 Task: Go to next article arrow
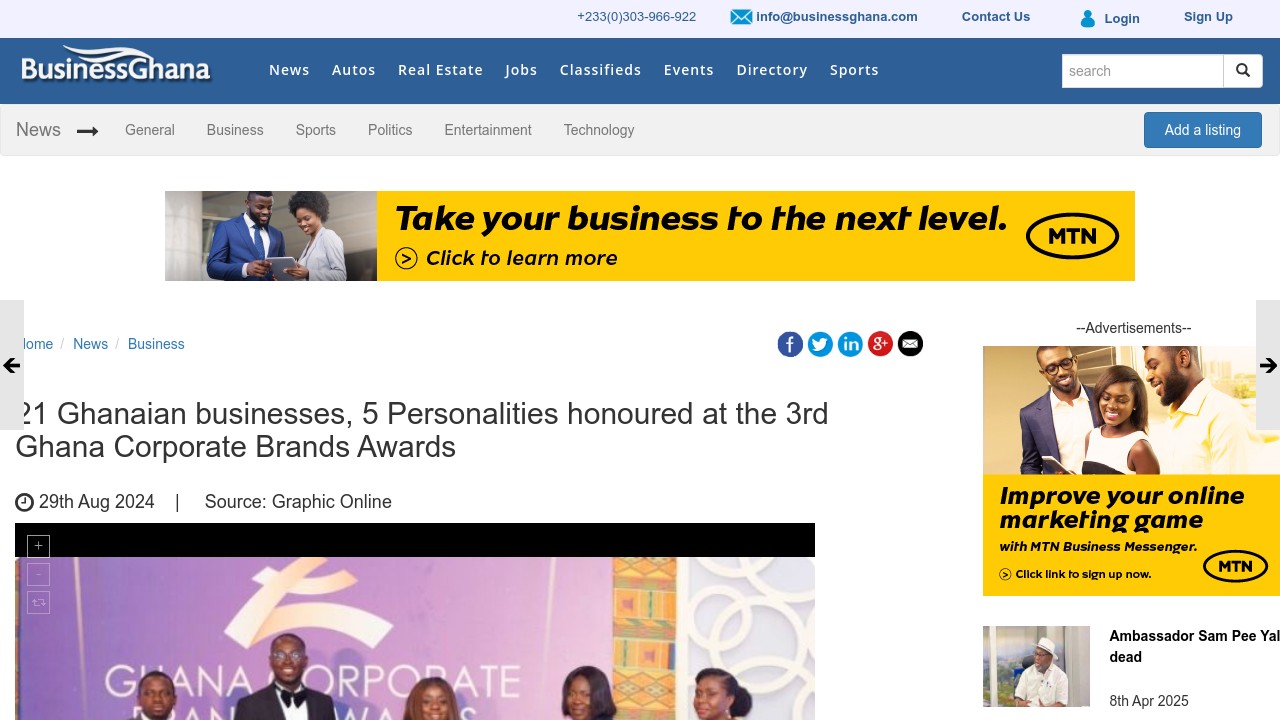[x=1268, y=366]
